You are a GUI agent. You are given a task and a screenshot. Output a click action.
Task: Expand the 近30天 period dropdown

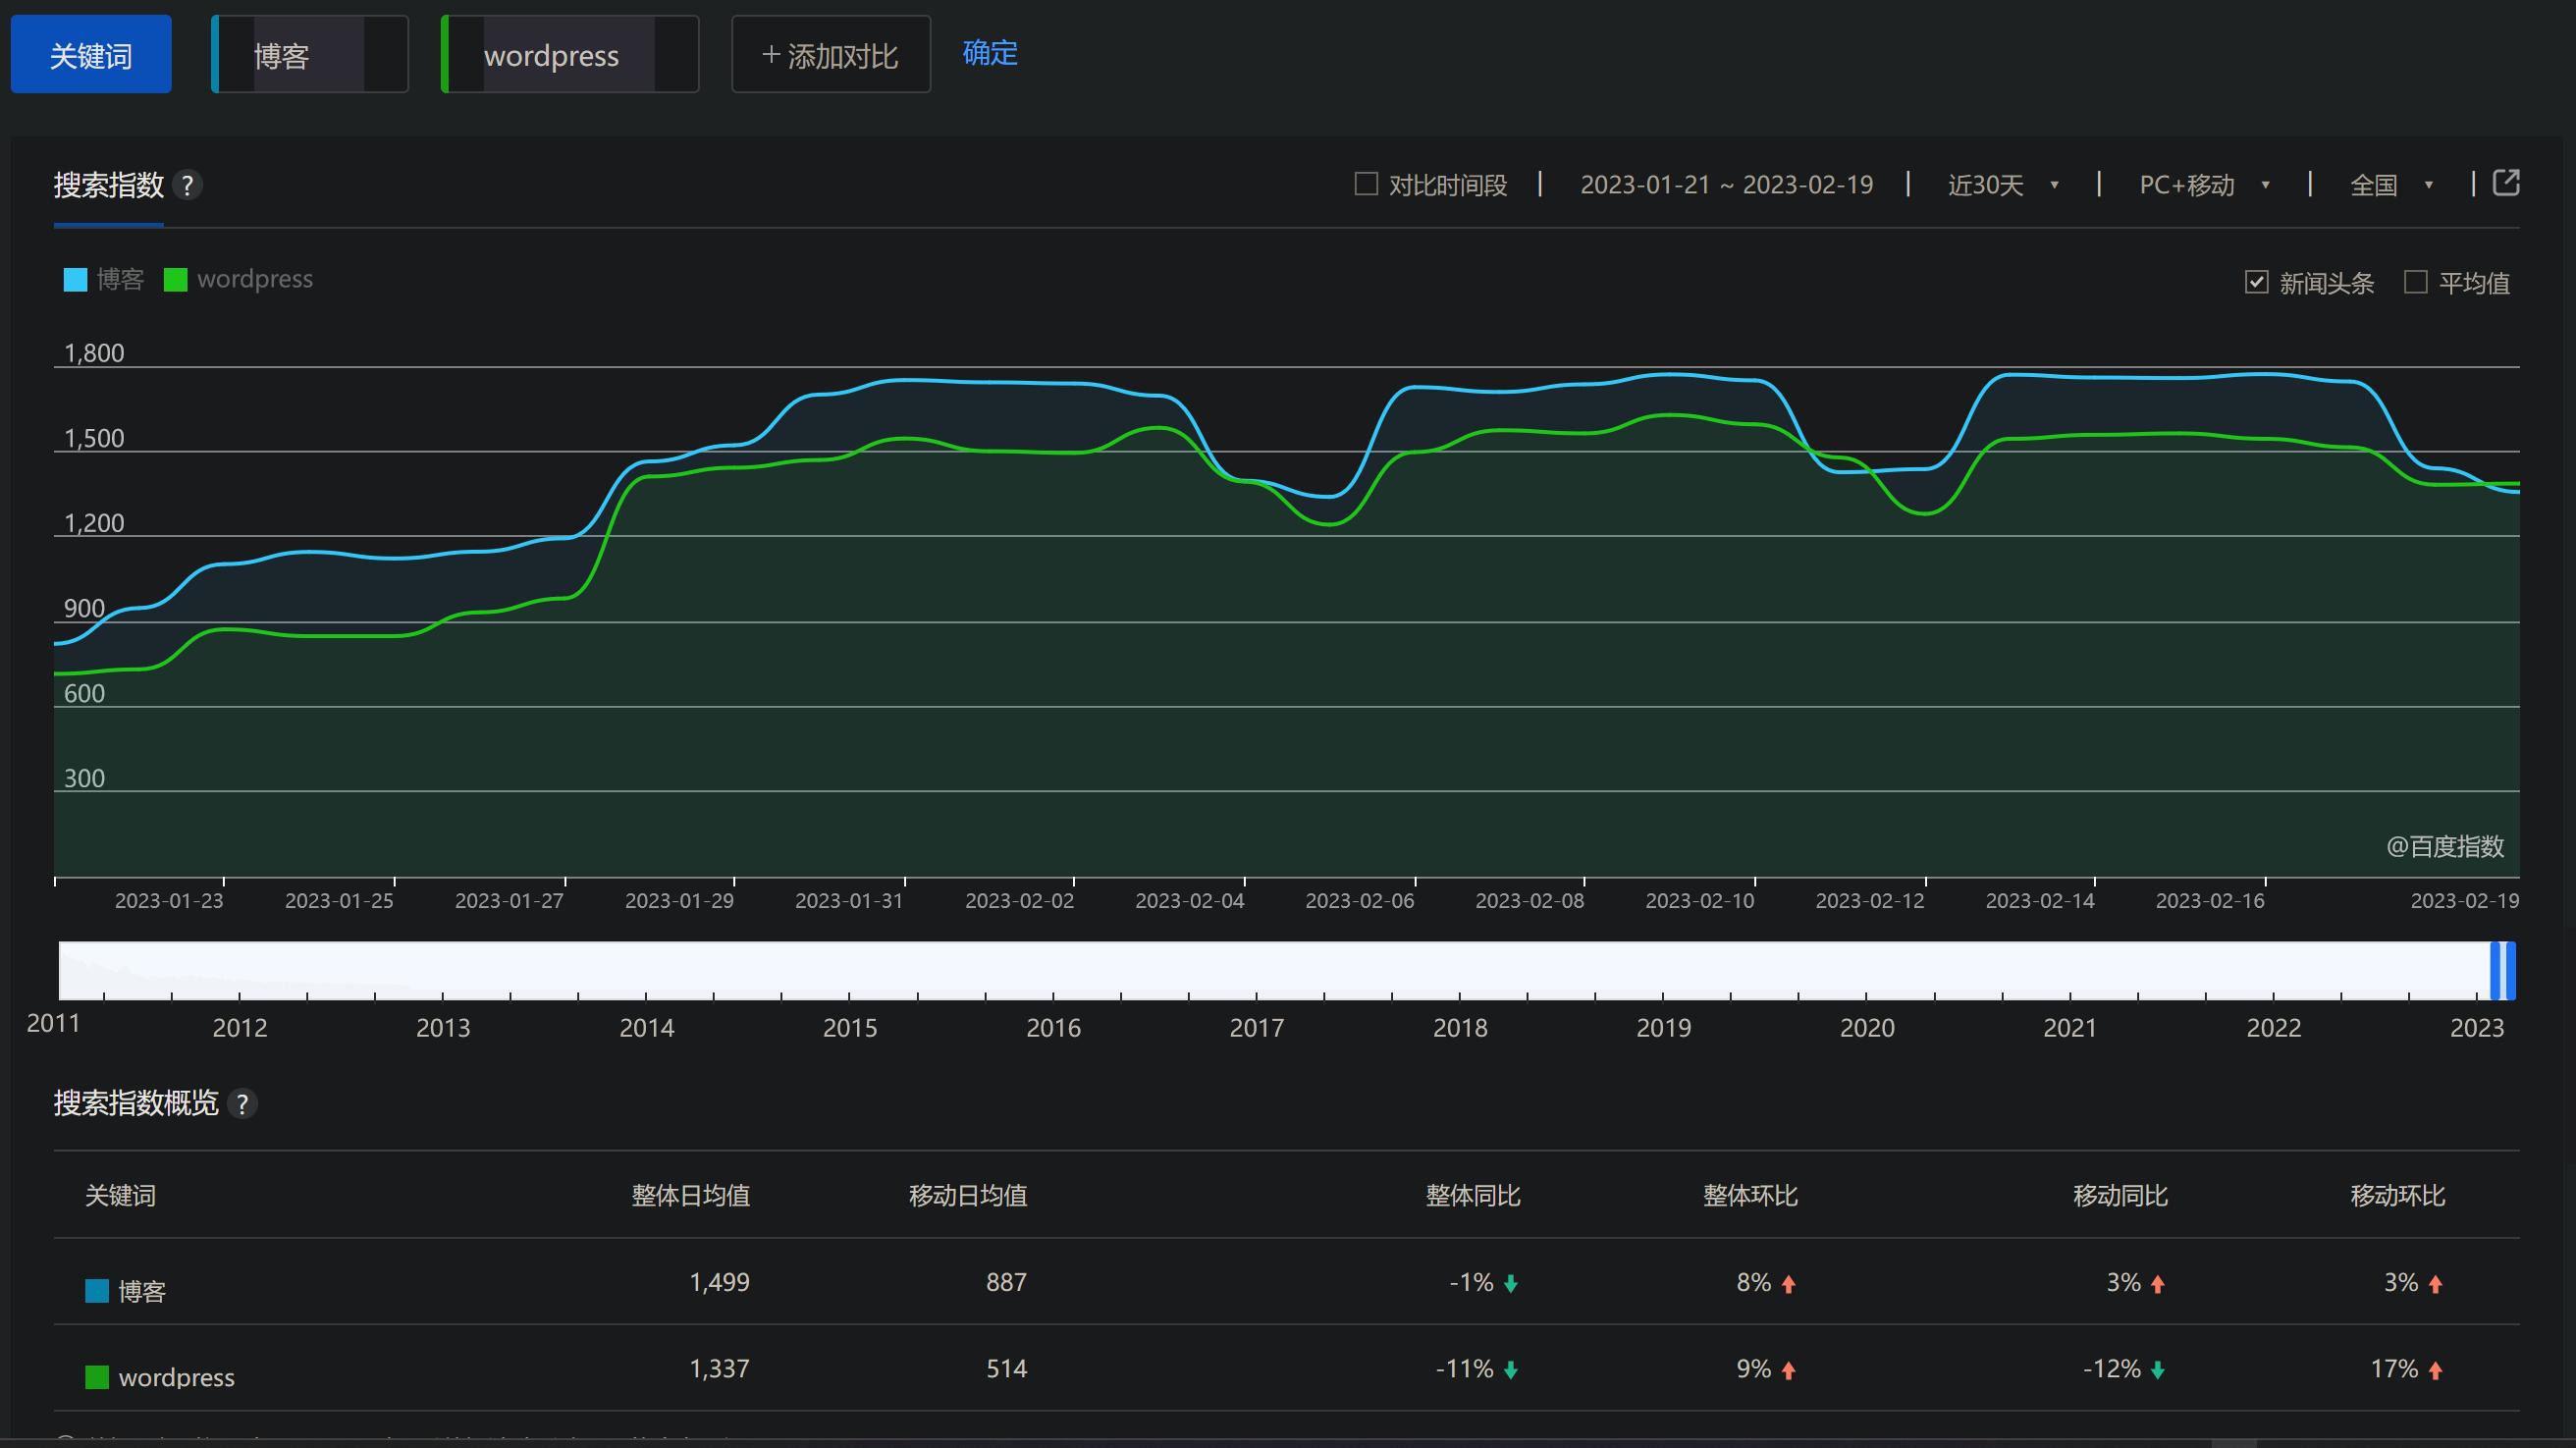click(x=2003, y=185)
